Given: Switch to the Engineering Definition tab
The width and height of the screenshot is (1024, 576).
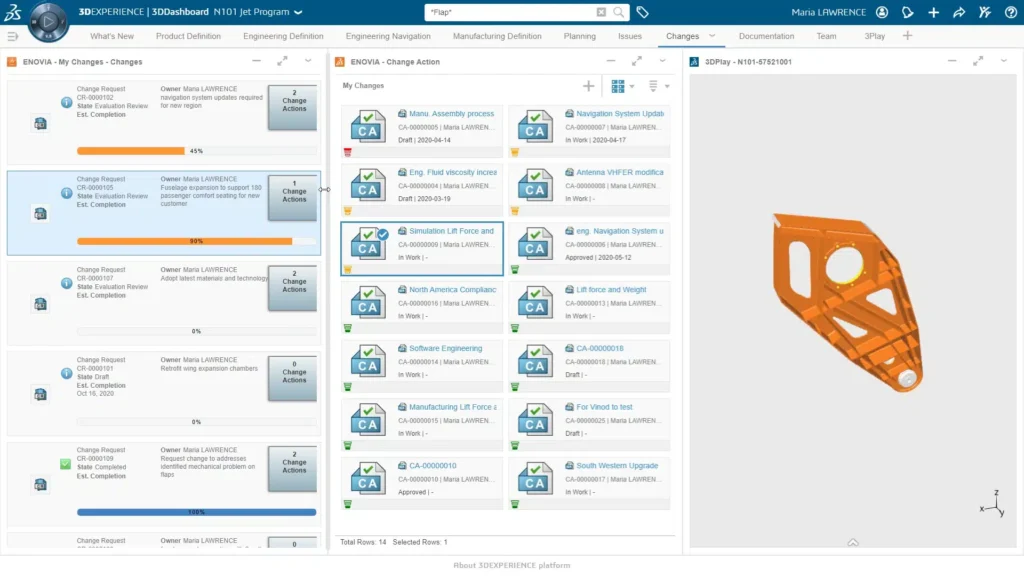Looking at the screenshot, I should click(282, 36).
